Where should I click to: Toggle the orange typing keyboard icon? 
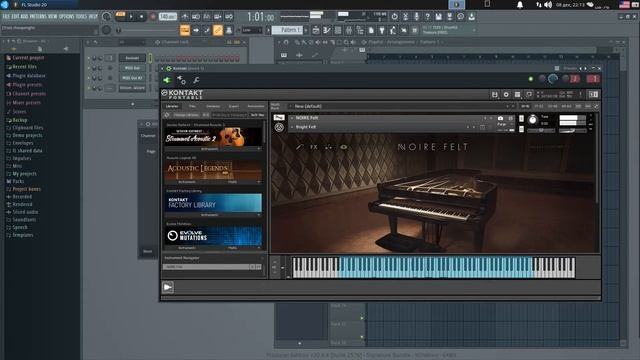185,30
